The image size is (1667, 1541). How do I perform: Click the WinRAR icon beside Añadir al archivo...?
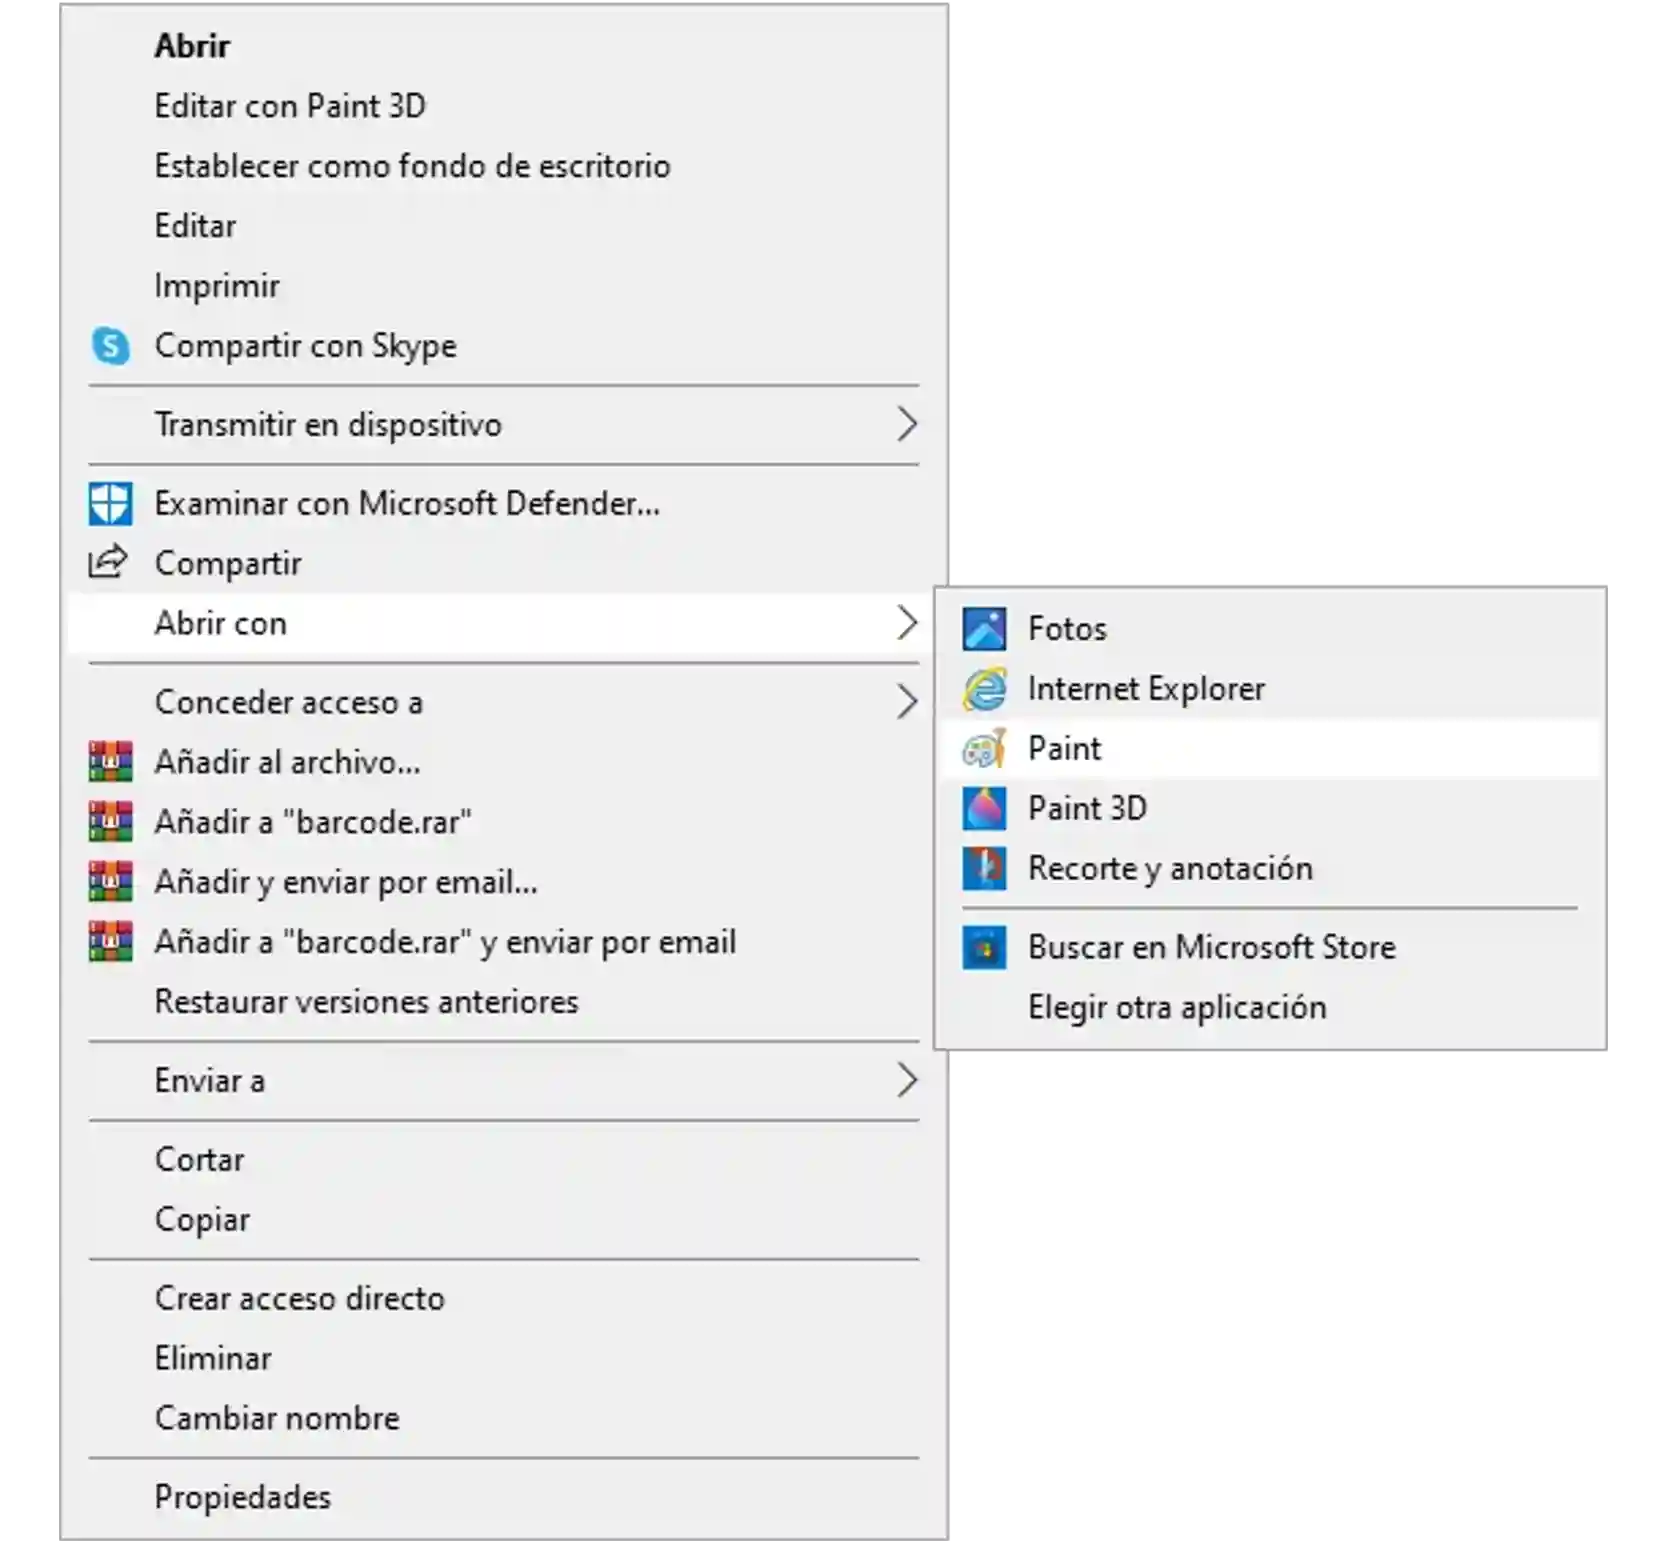pyautogui.click(x=110, y=762)
